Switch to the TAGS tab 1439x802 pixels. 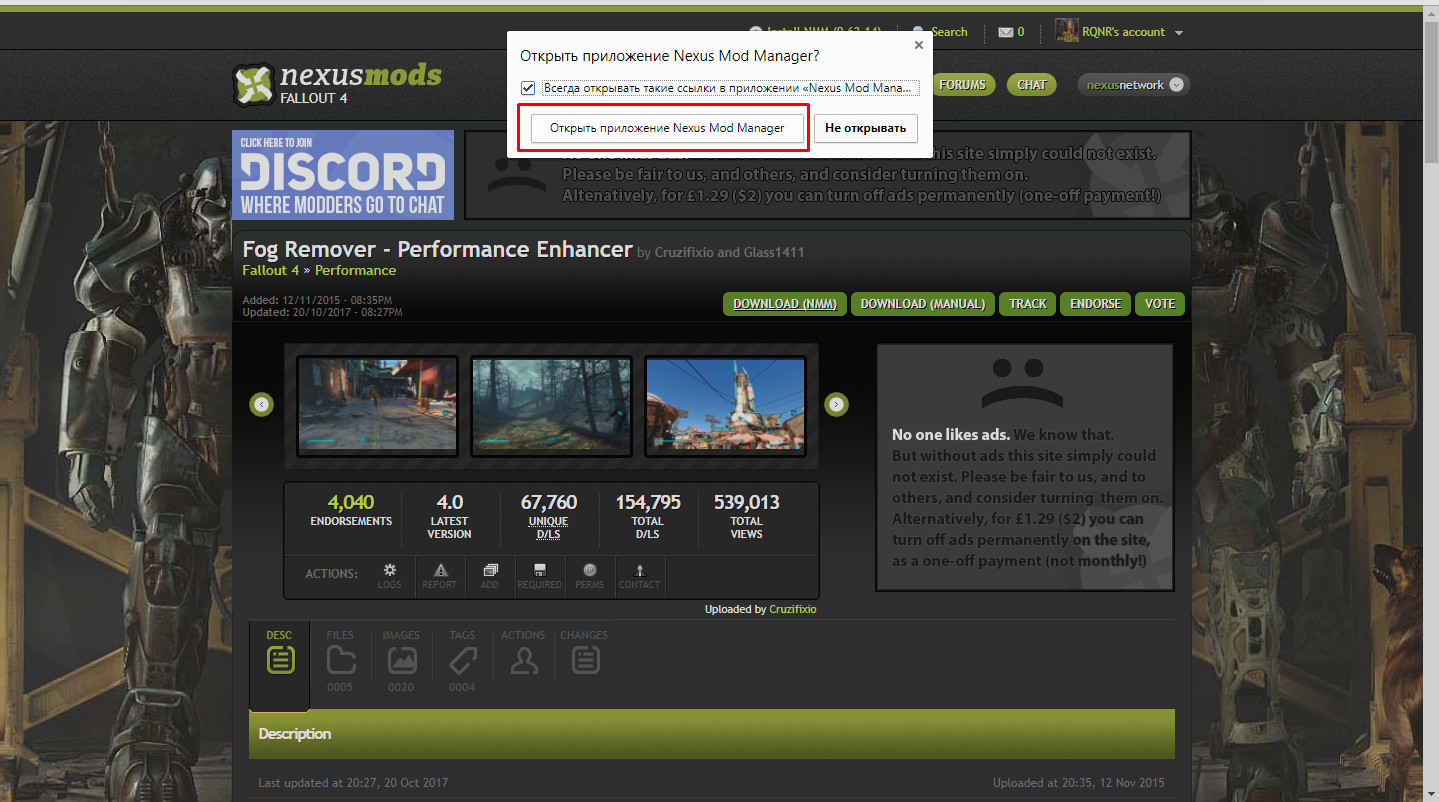point(462,661)
